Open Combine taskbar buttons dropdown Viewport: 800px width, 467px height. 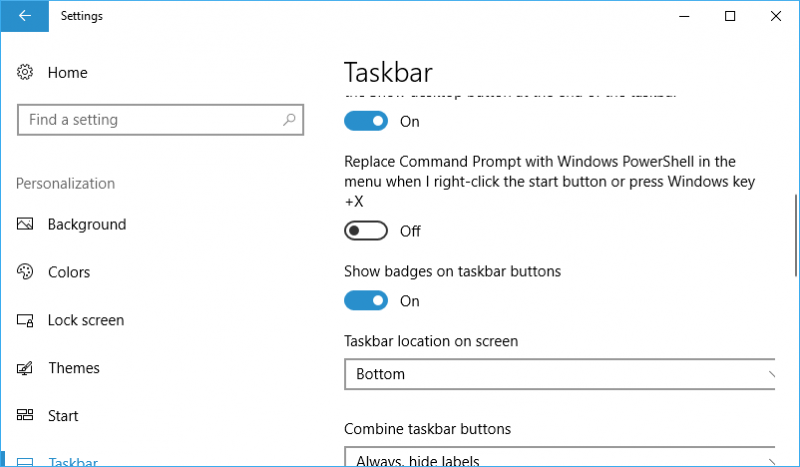point(560,456)
